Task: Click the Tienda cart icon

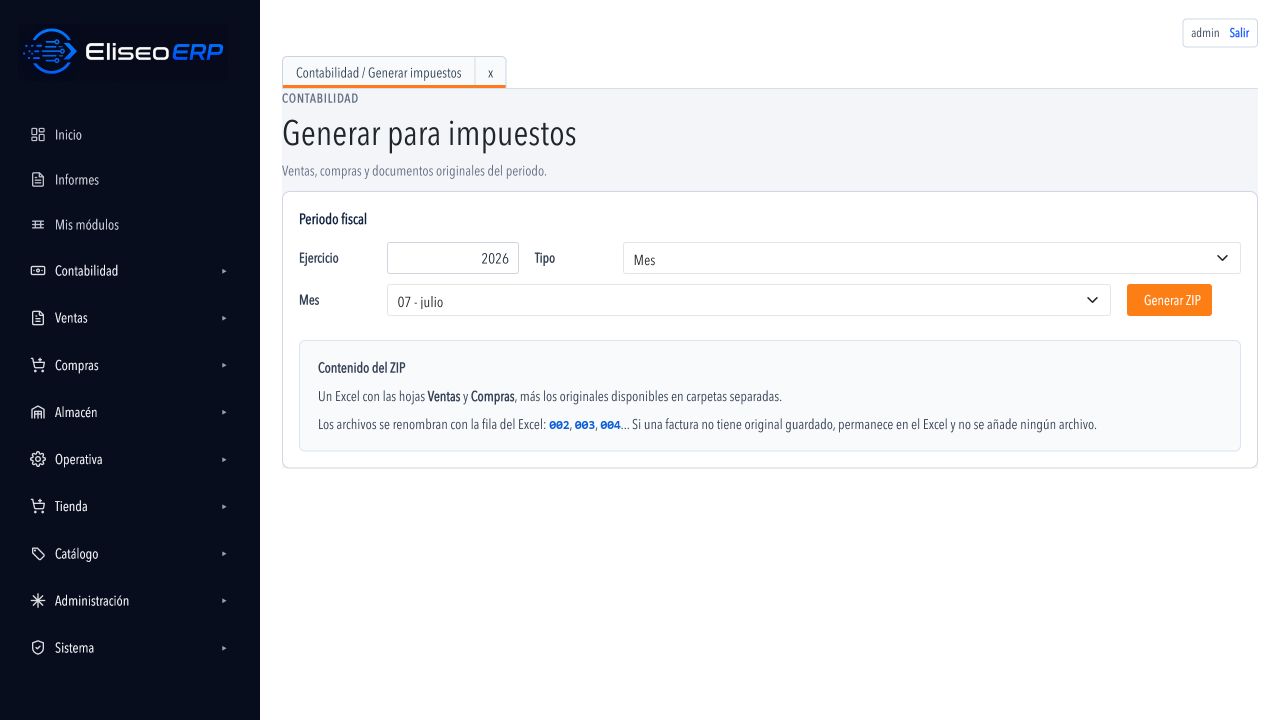Action: click(38, 506)
